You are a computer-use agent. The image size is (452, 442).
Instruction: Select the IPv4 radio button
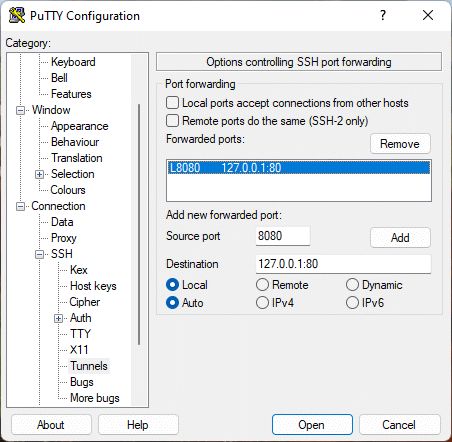(262, 303)
